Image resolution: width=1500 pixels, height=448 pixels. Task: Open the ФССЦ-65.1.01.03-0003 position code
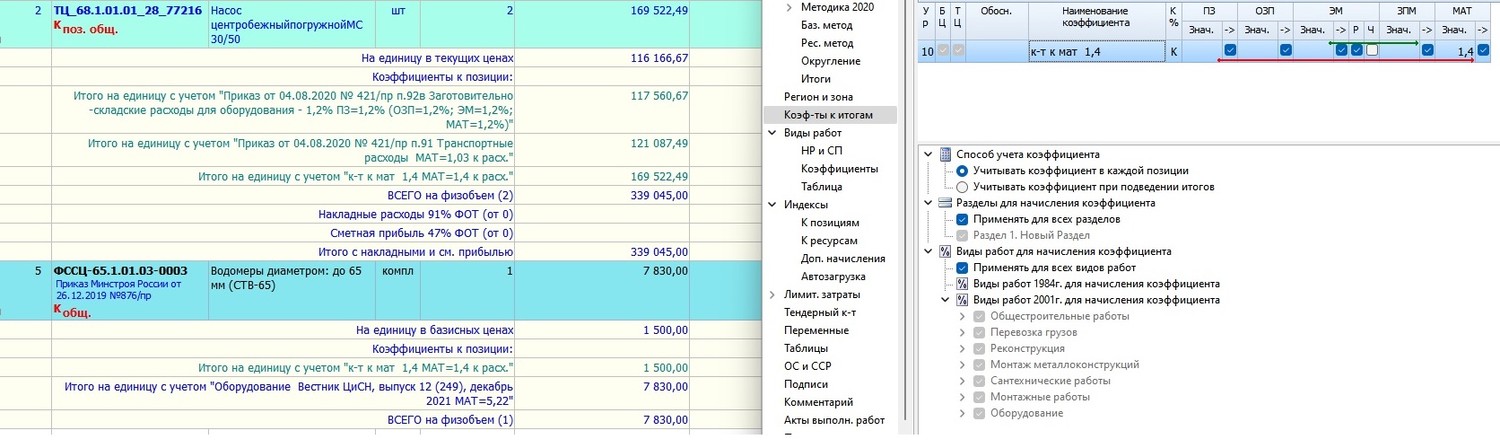(x=121, y=270)
